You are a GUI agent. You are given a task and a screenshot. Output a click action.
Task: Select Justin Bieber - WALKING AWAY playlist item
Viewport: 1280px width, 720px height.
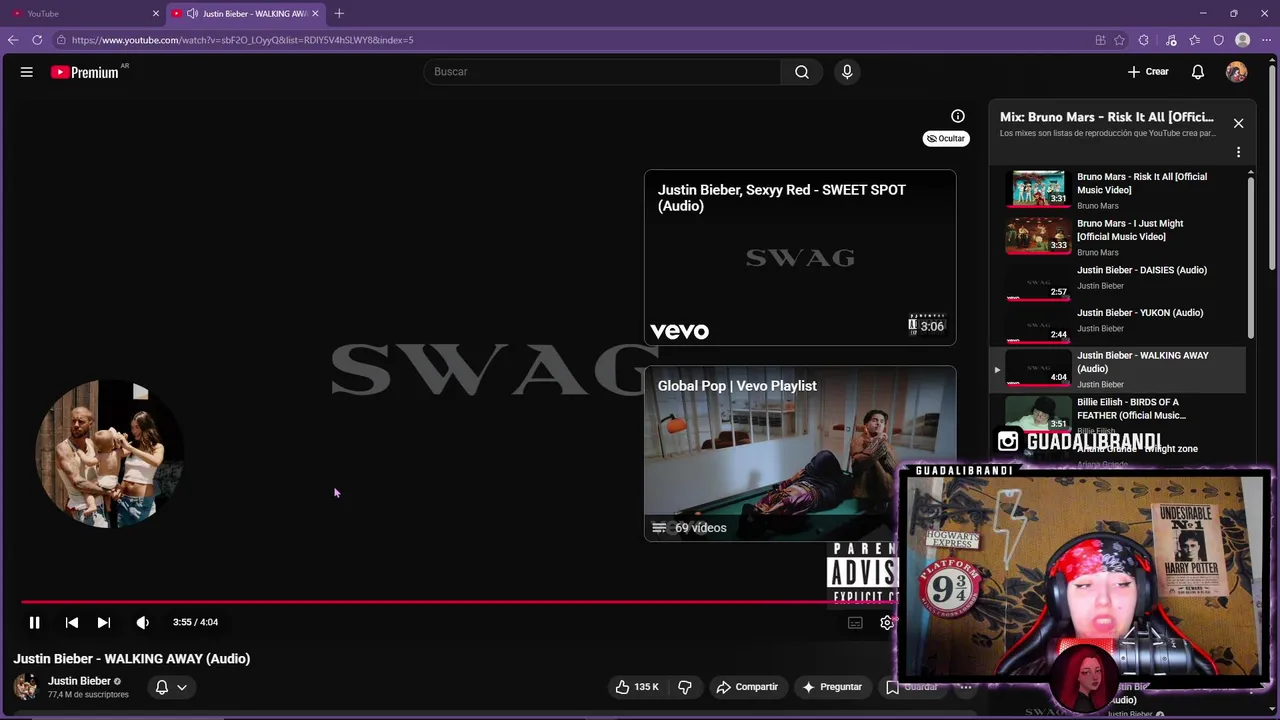(x=1118, y=369)
